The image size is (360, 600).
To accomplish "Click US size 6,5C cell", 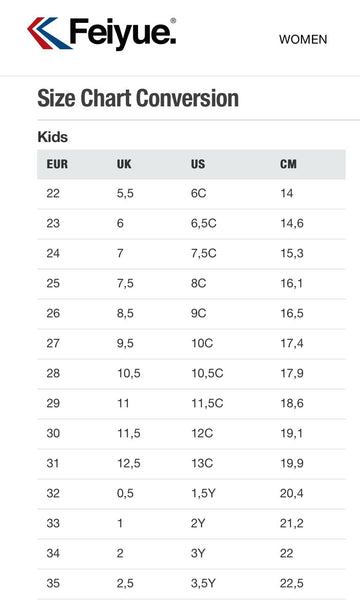I will (204, 223).
